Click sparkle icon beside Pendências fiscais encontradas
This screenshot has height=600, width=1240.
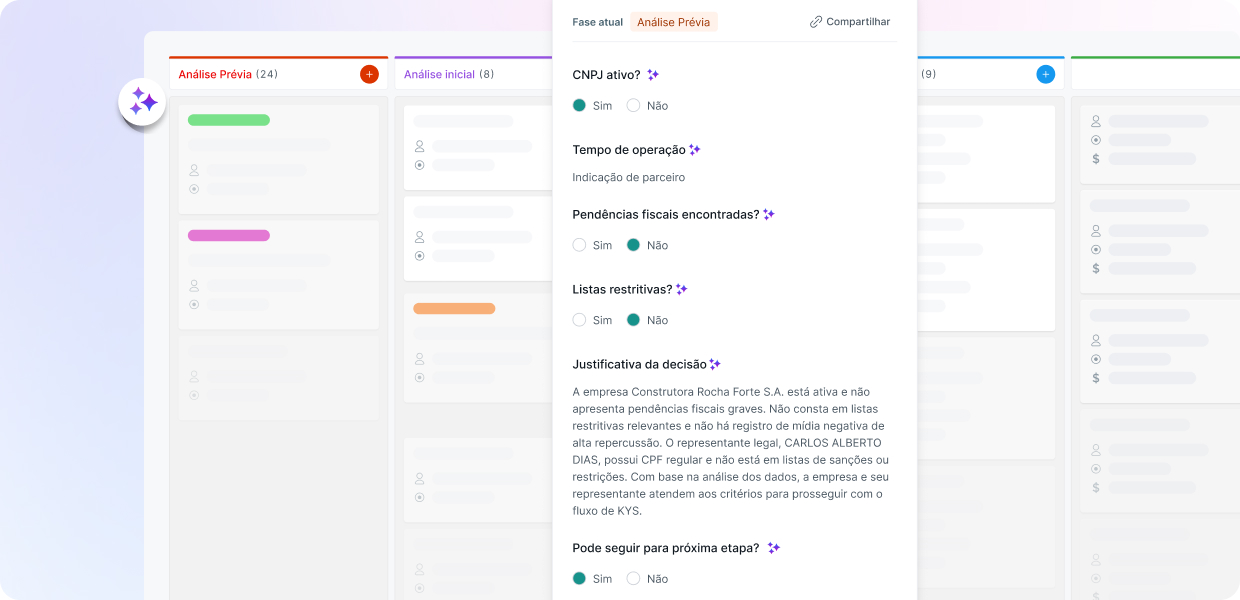point(769,214)
